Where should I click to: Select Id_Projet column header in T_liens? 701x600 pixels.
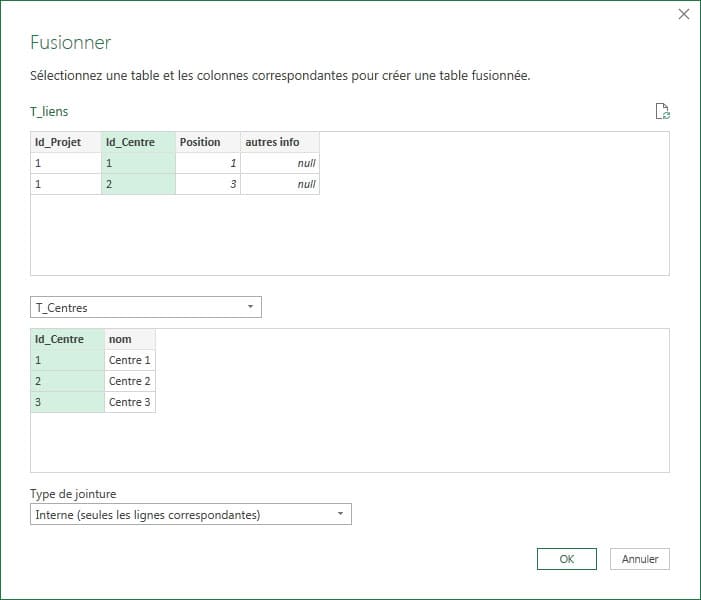tap(65, 142)
